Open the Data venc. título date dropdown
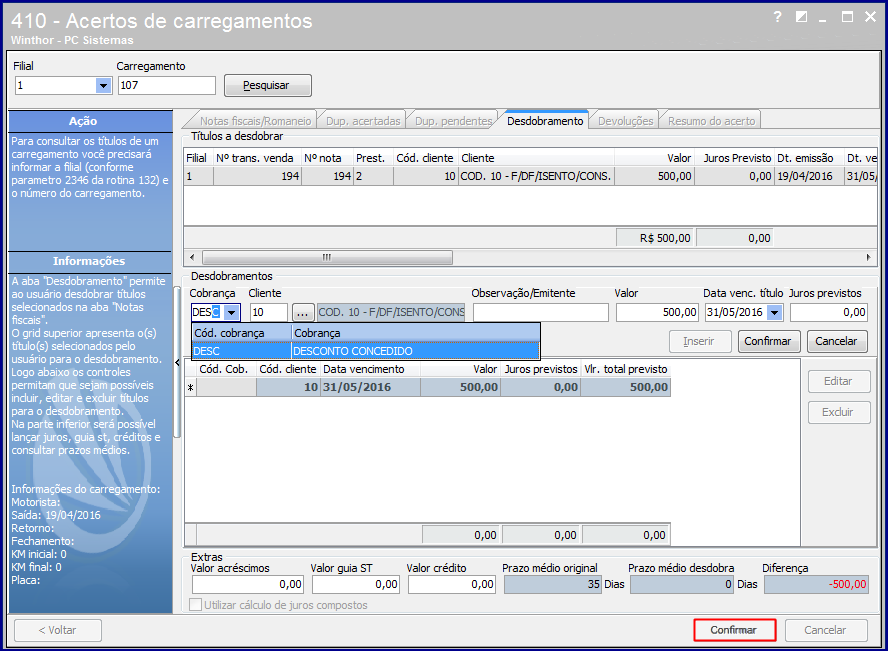The image size is (888, 651). point(775,312)
